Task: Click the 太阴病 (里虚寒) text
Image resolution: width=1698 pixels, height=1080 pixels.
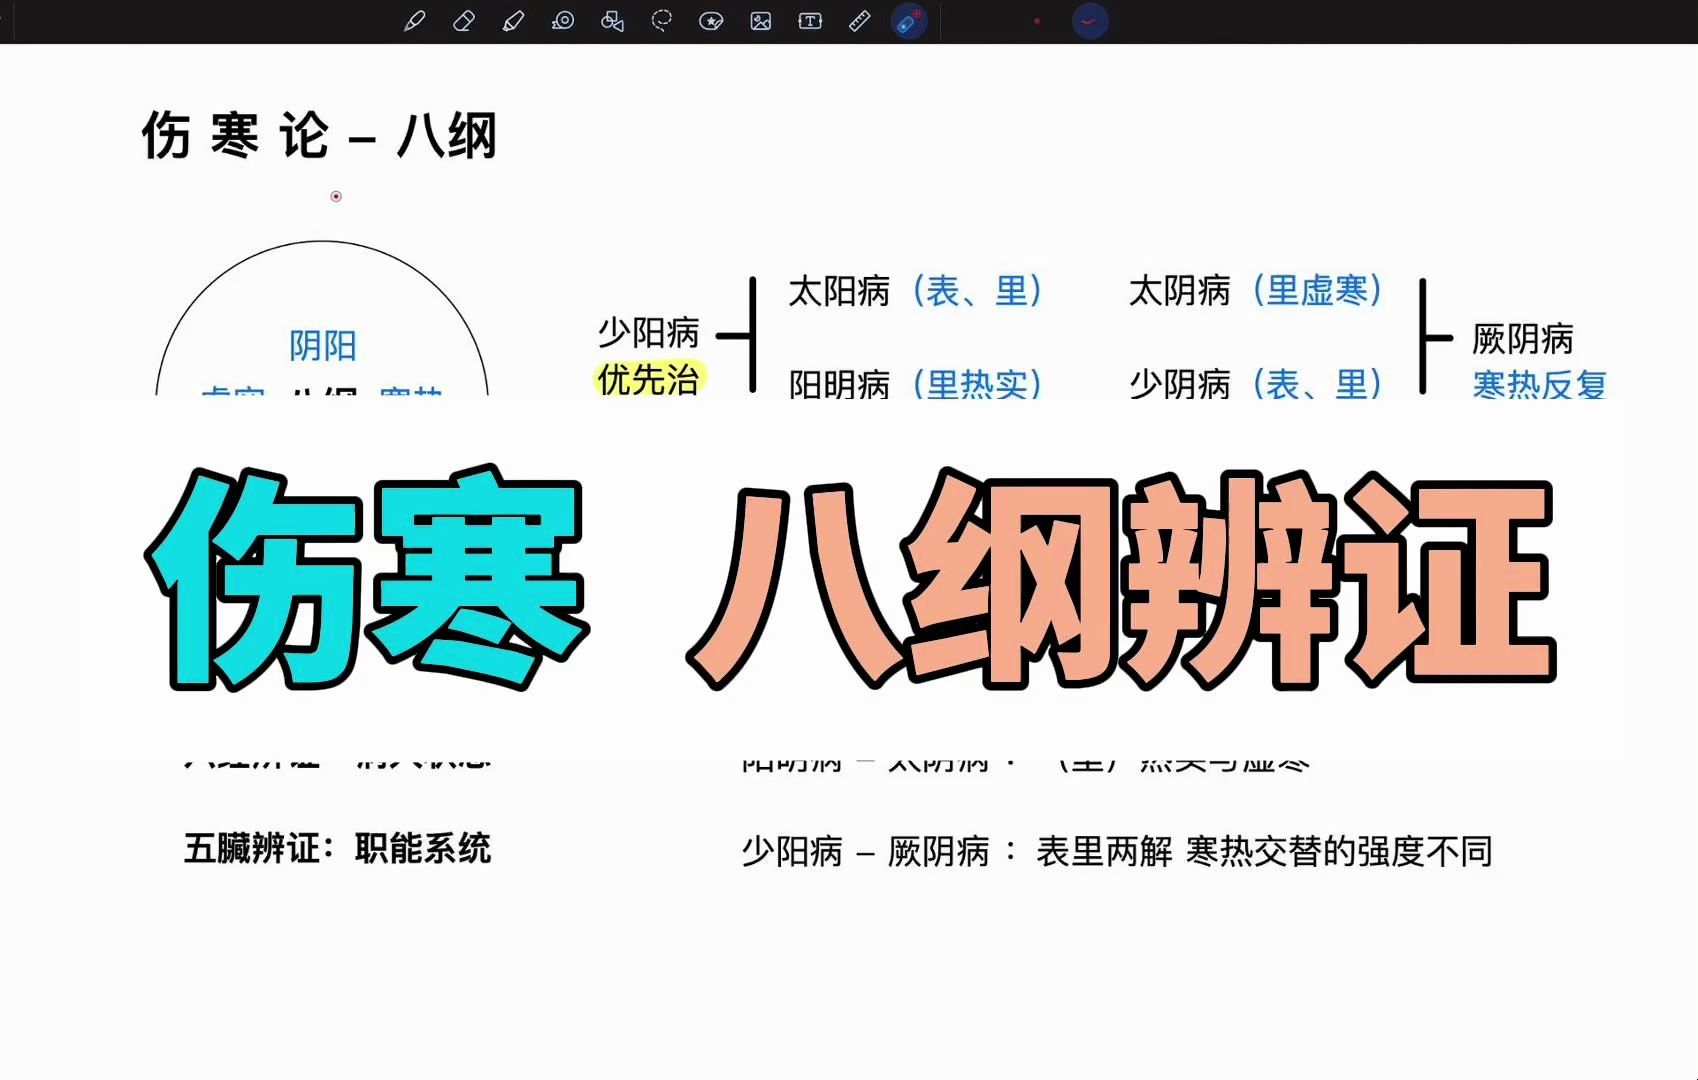Action: pos(1256,291)
